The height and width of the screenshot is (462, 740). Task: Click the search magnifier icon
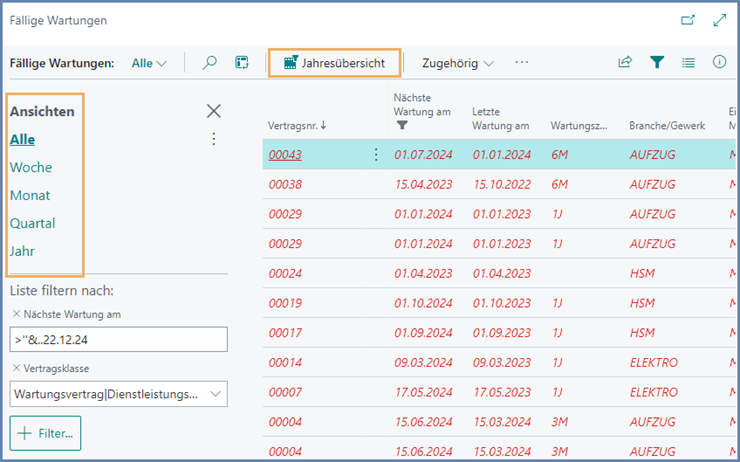[209, 62]
